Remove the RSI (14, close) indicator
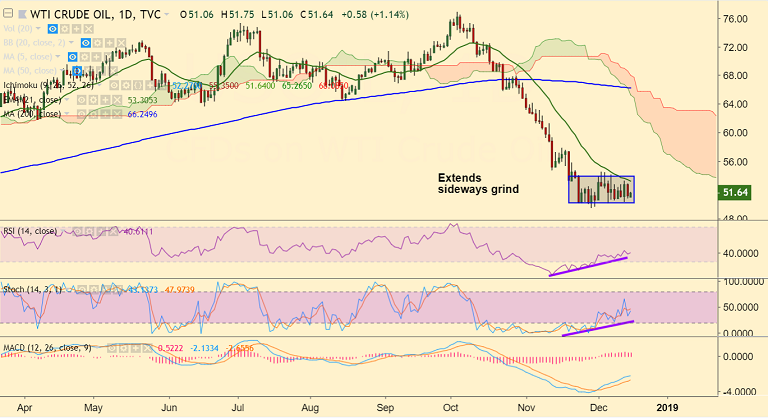The width and height of the screenshot is (768, 419). pyautogui.click(x=113, y=231)
